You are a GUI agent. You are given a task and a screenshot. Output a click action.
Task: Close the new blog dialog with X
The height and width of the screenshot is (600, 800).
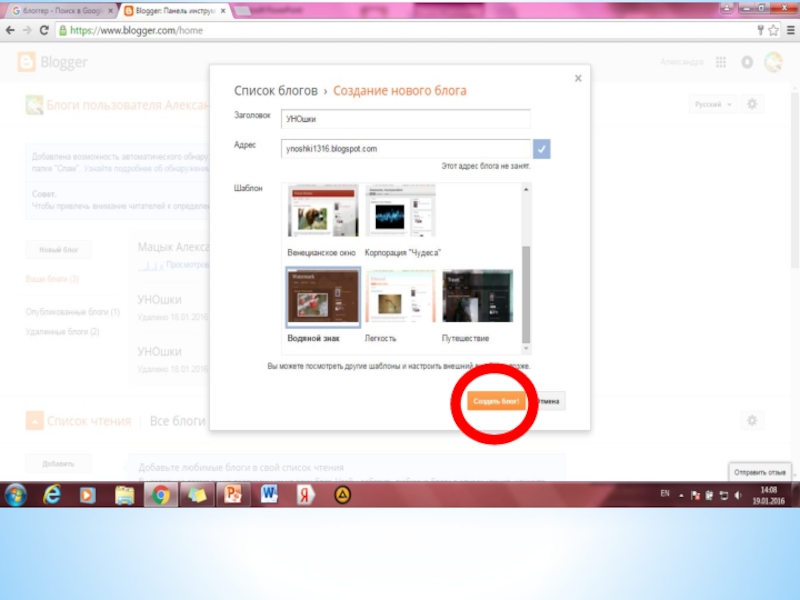click(578, 78)
